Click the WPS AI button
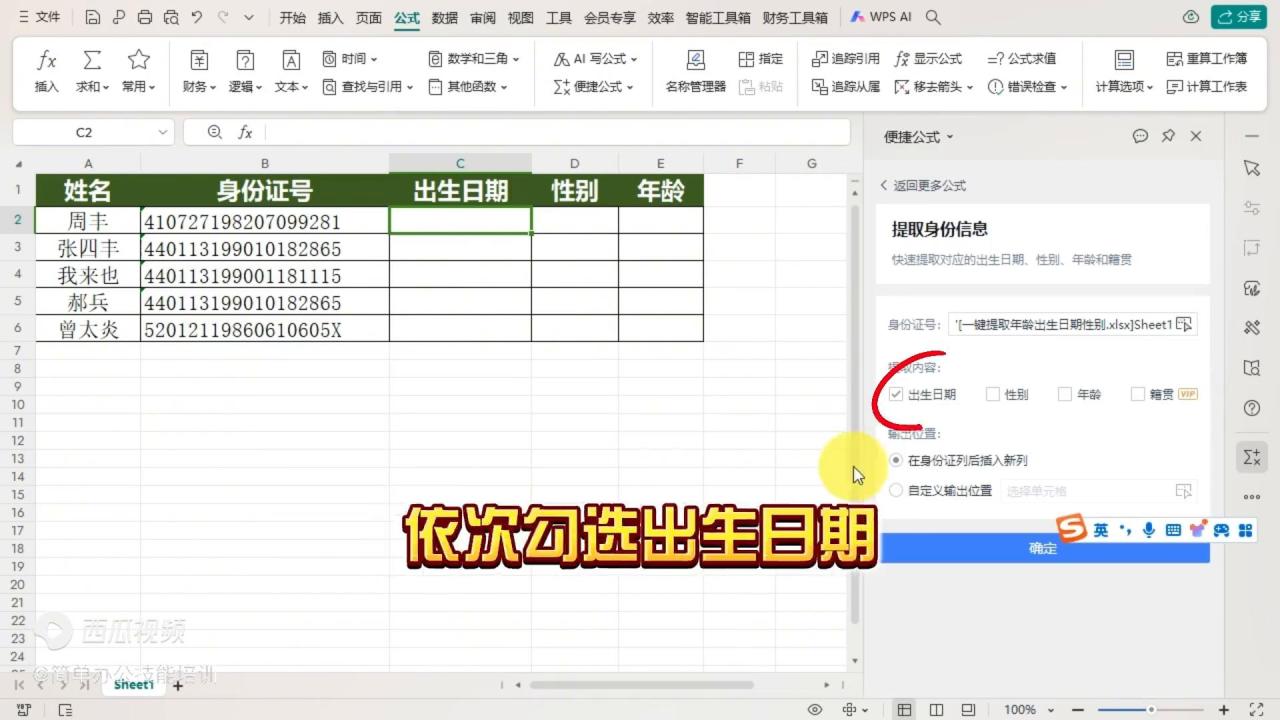Image resolution: width=1280 pixels, height=720 pixels. [882, 17]
